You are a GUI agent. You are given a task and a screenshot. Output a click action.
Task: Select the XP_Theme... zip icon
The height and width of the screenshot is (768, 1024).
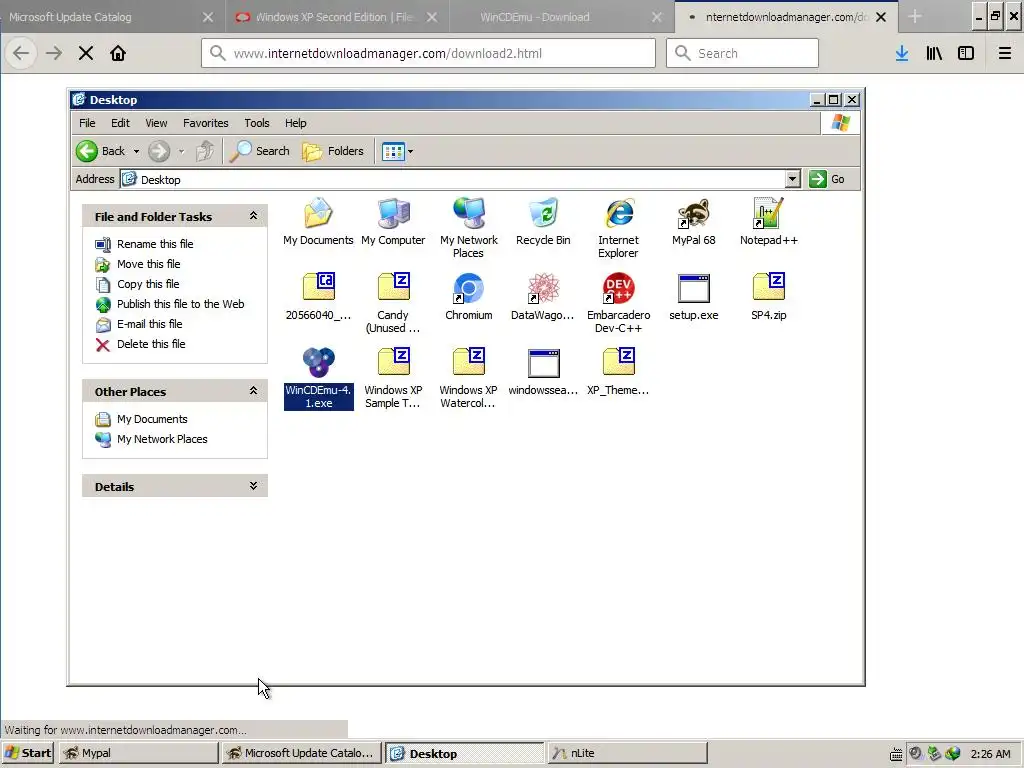tap(618, 362)
